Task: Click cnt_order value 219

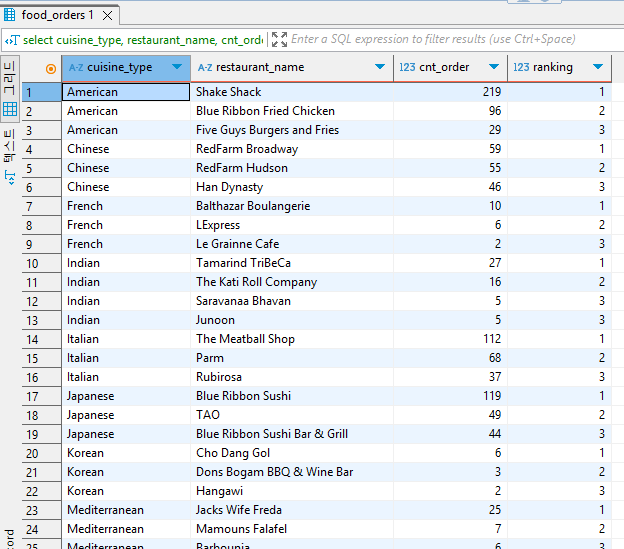Action: pyautogui.click(x=450, y=92)
